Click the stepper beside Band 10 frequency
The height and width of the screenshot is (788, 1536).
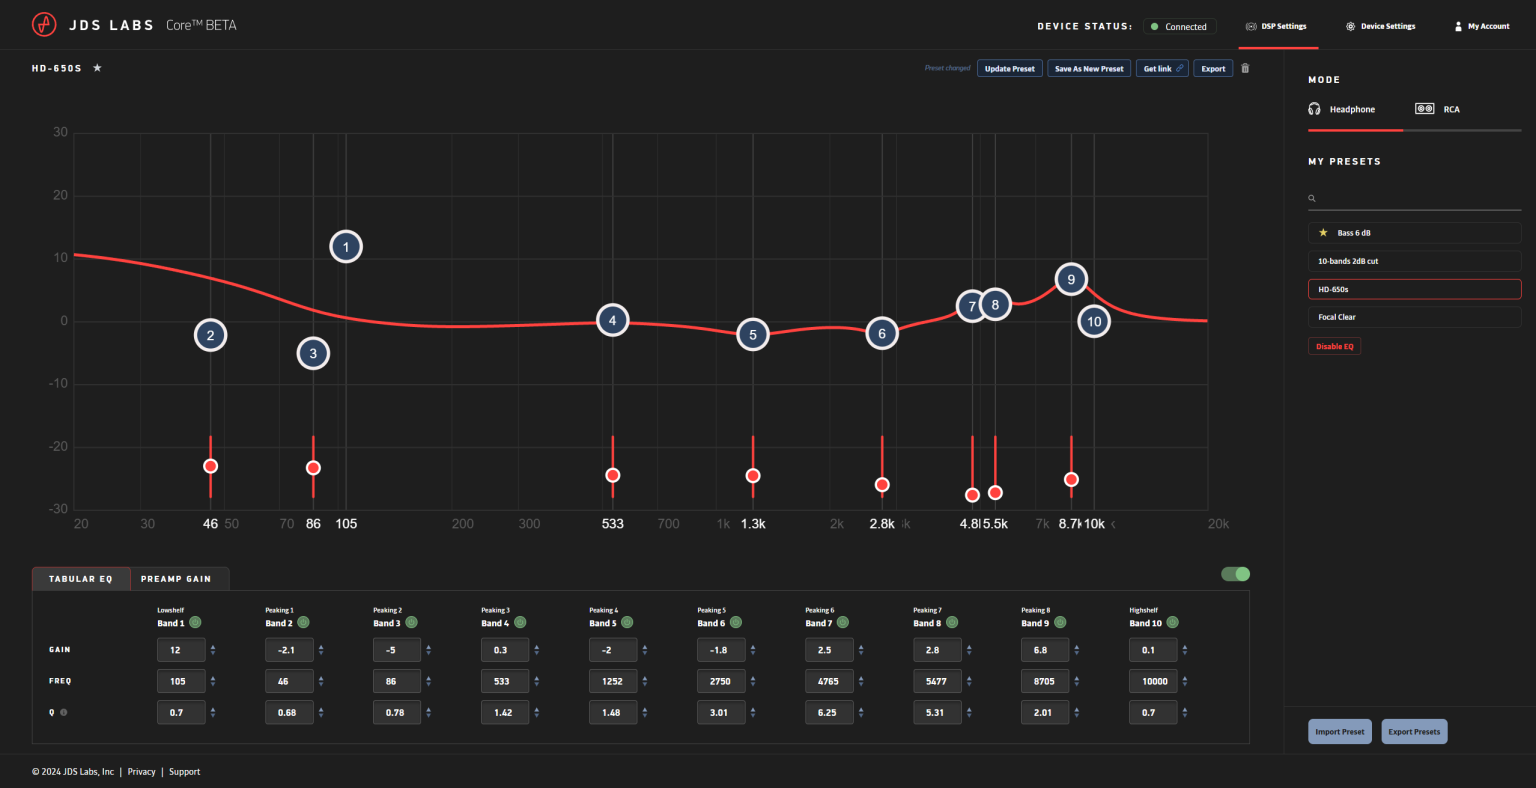click(1185, 680)
